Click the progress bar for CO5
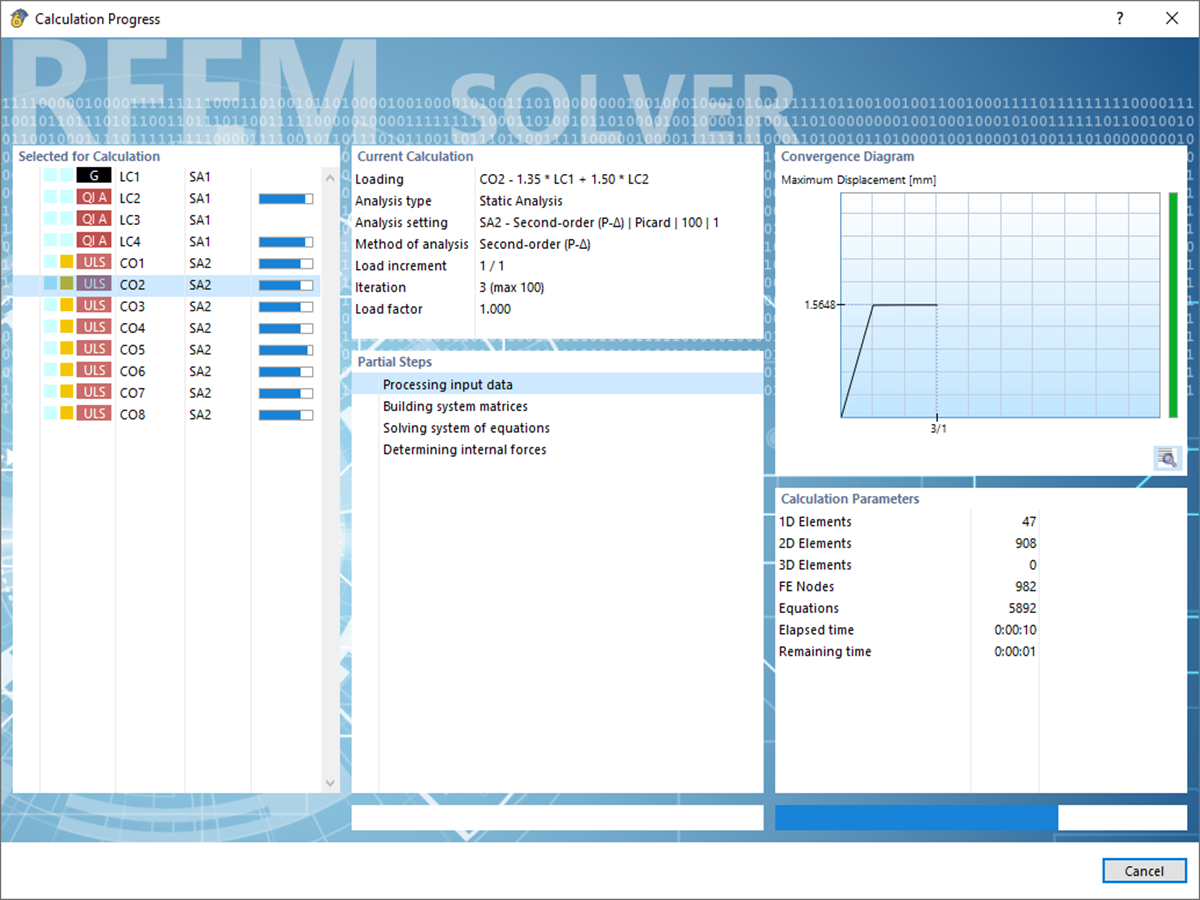The width and height of the screenshot is (1200, 900). [x=286, y=350]
